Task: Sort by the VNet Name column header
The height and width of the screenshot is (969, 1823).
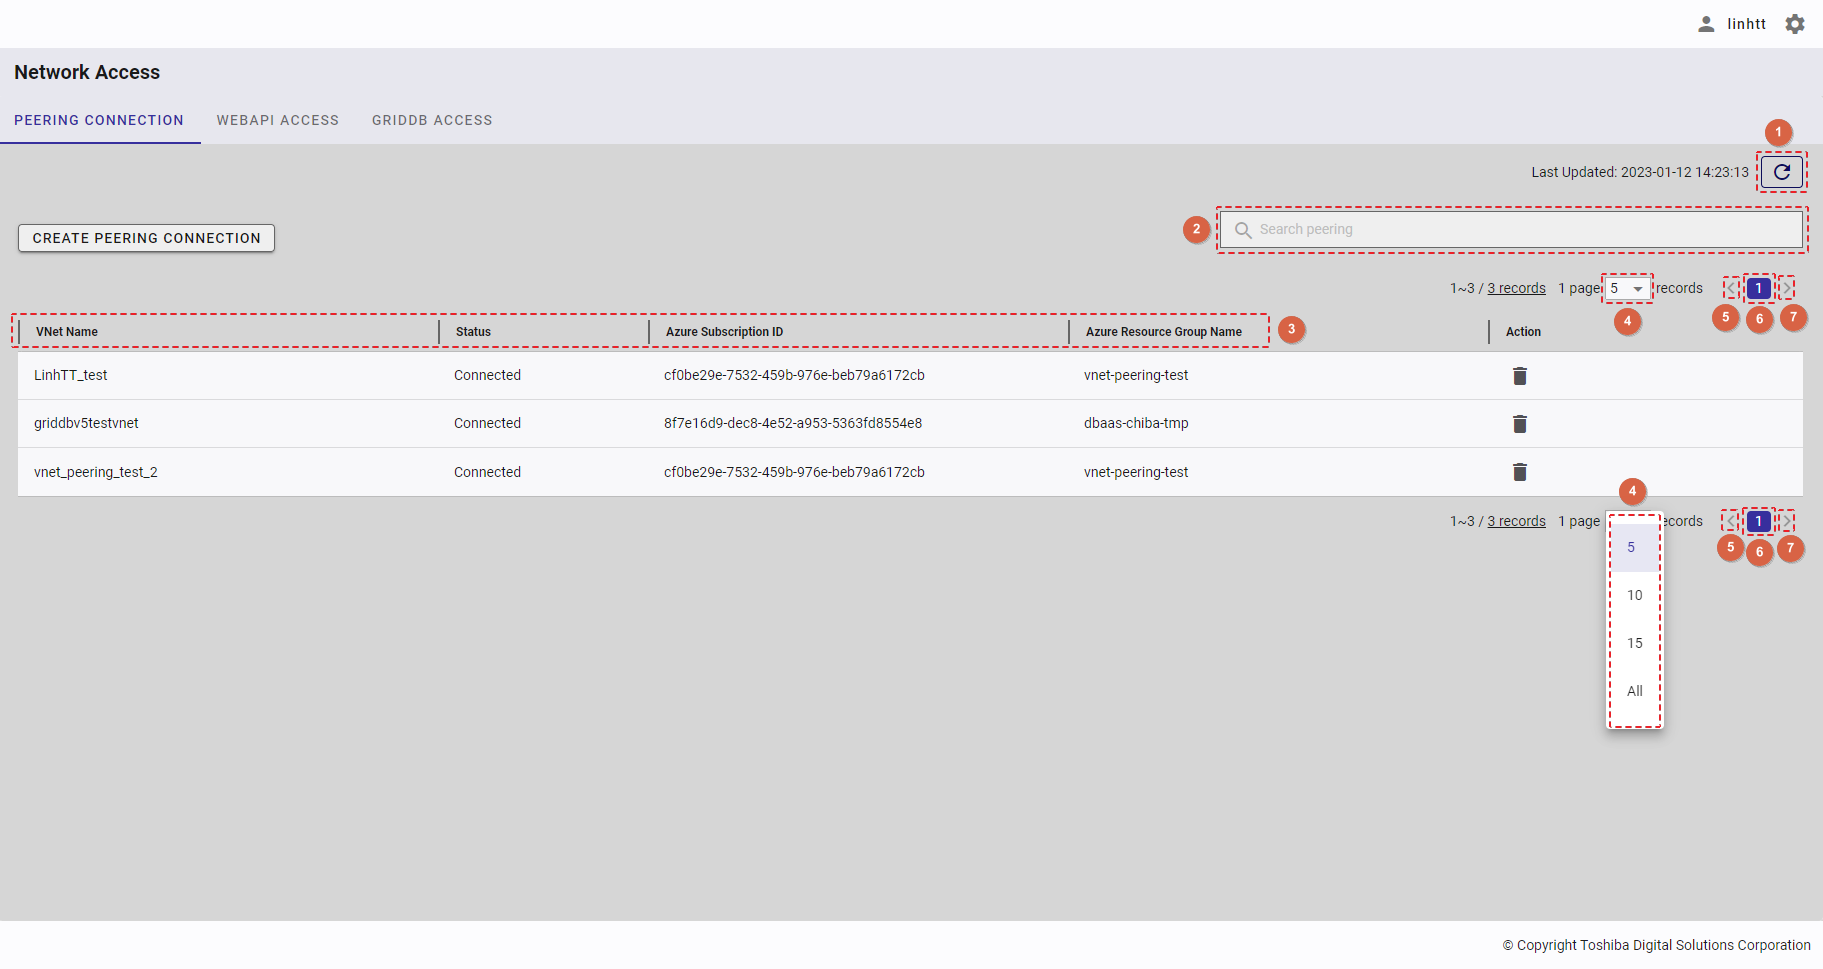Action: pos(67,332)
